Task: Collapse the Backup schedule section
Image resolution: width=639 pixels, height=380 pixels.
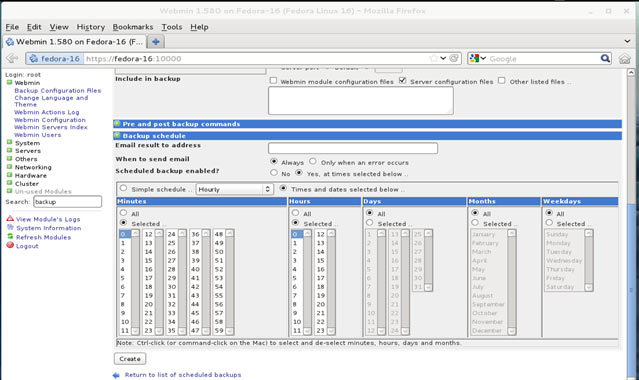Action: (117, 135)
